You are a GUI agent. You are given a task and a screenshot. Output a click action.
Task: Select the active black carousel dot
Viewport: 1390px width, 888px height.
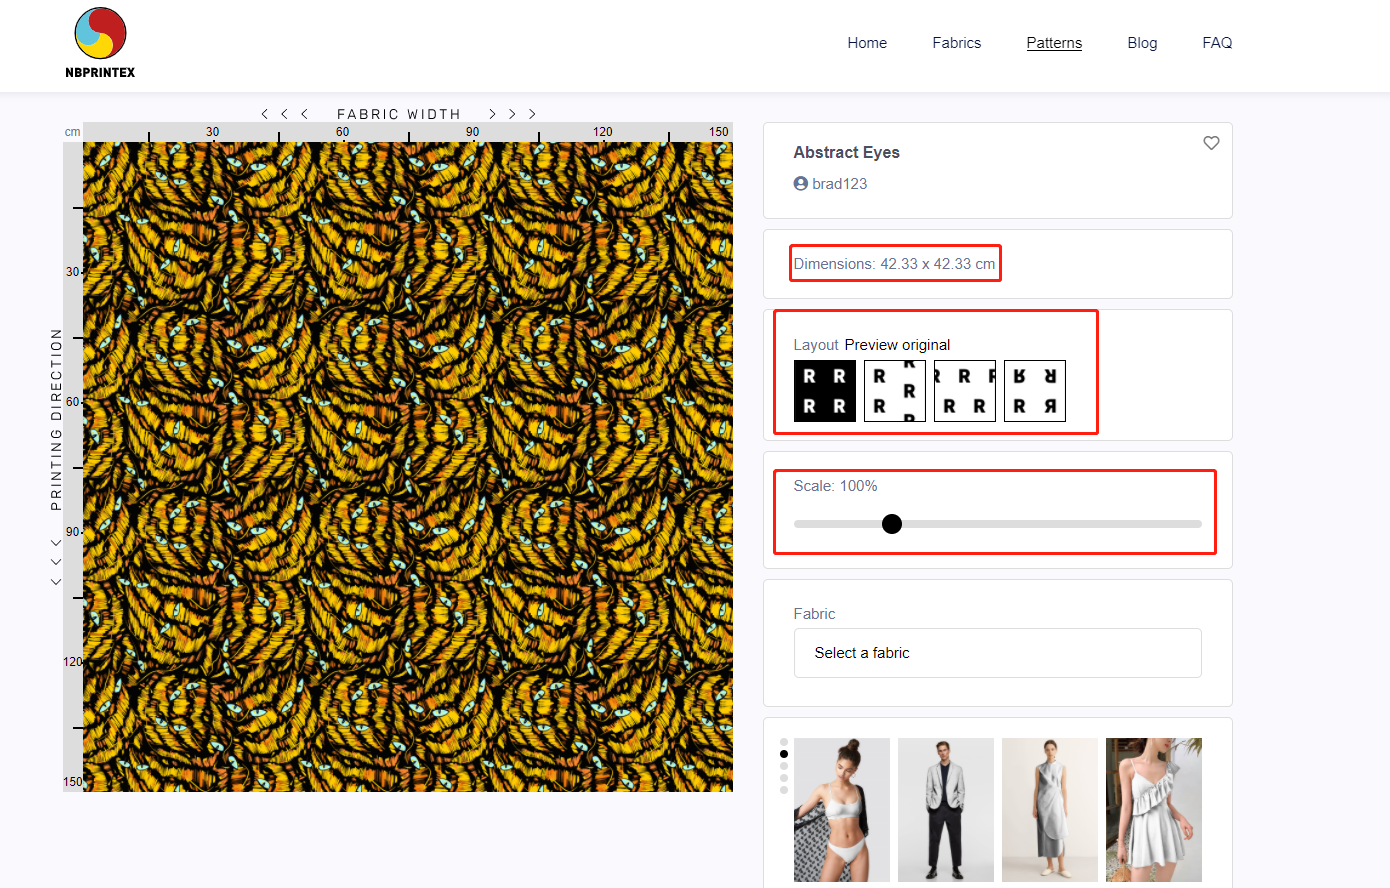(784, 754)
